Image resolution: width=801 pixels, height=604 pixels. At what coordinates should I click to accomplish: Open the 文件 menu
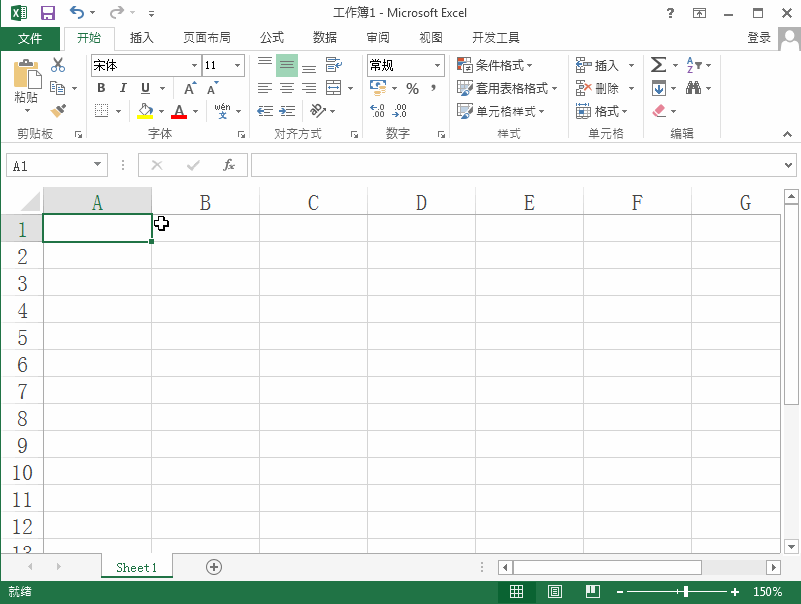(30, 37)
